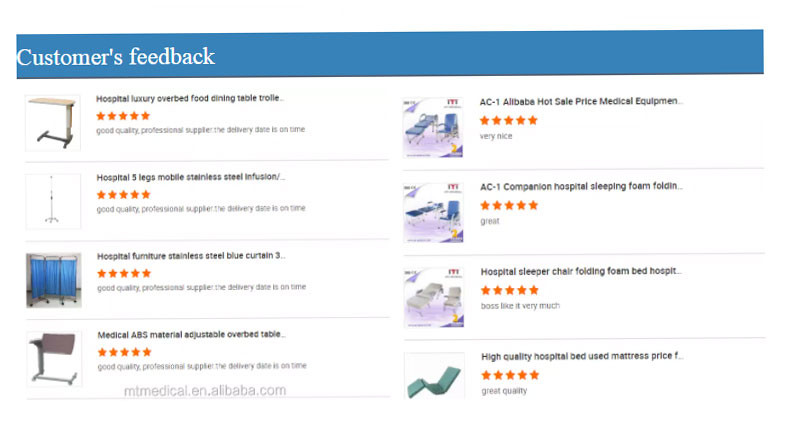Open the ABS adjustable overbed table thumbnail
The width and height of the screenshot is (800, 444).
click(x=54, y=359)
